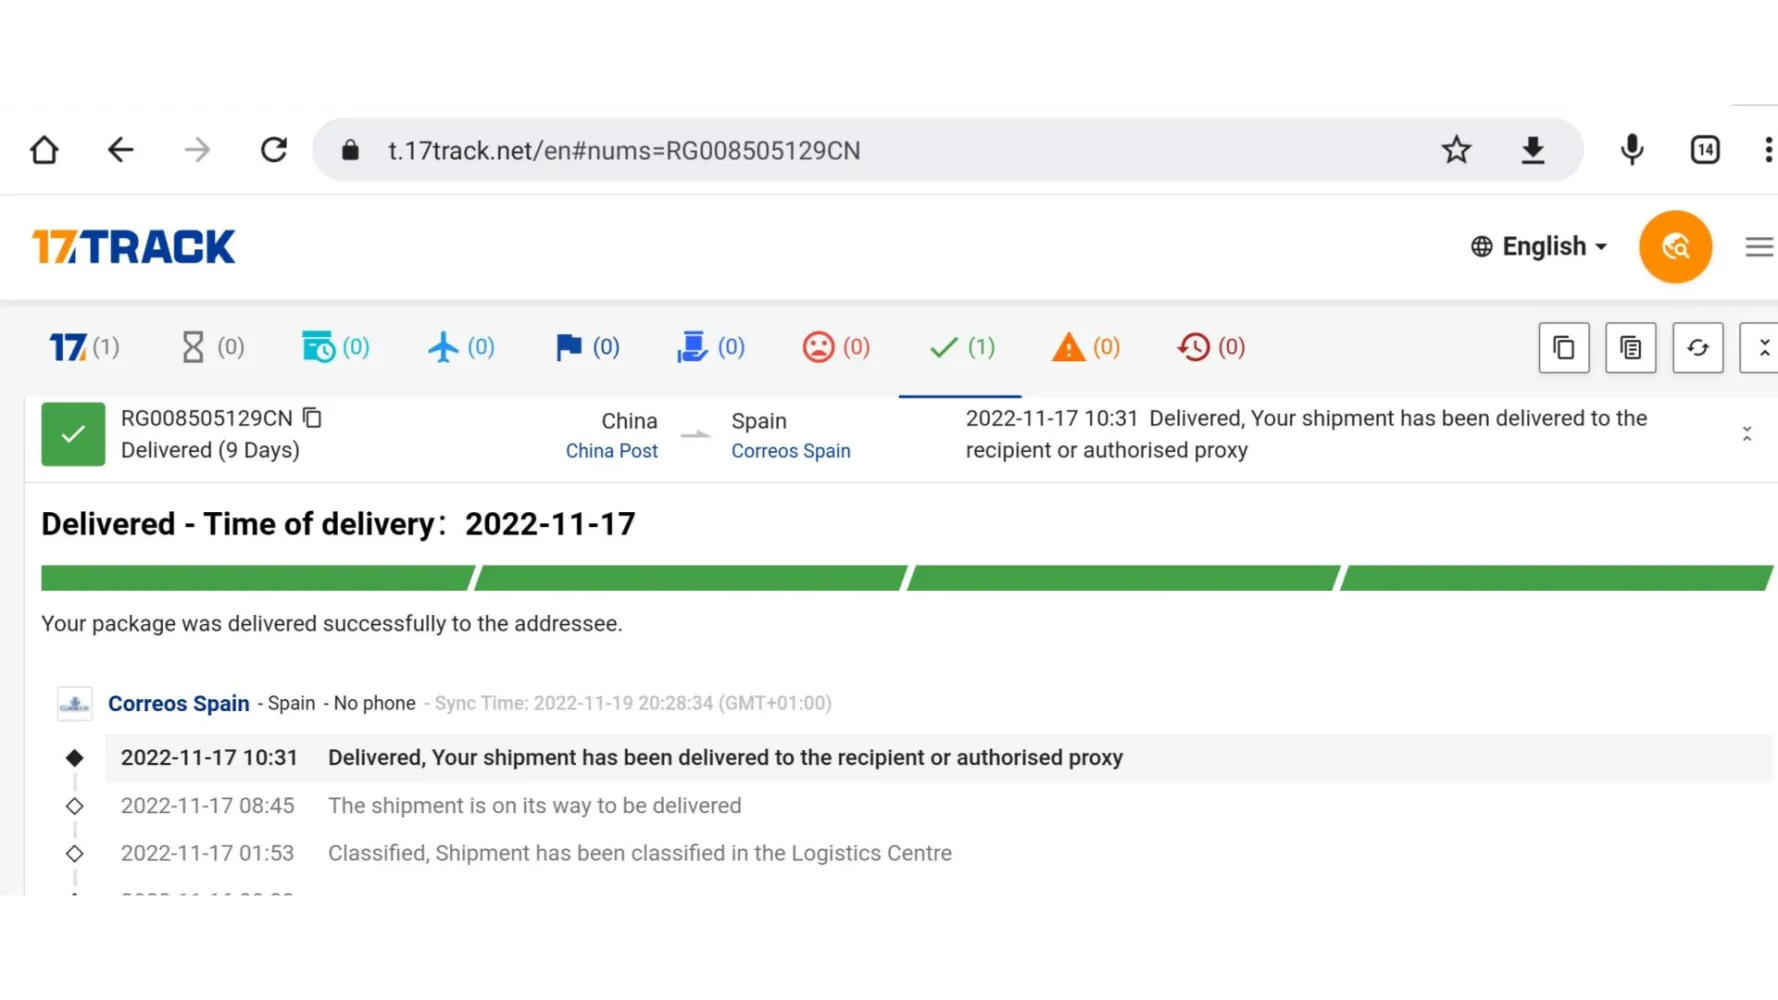1778x1000 pixels.
Task: Bookmark this page with the star
Action: click(x=1456, y=150)
